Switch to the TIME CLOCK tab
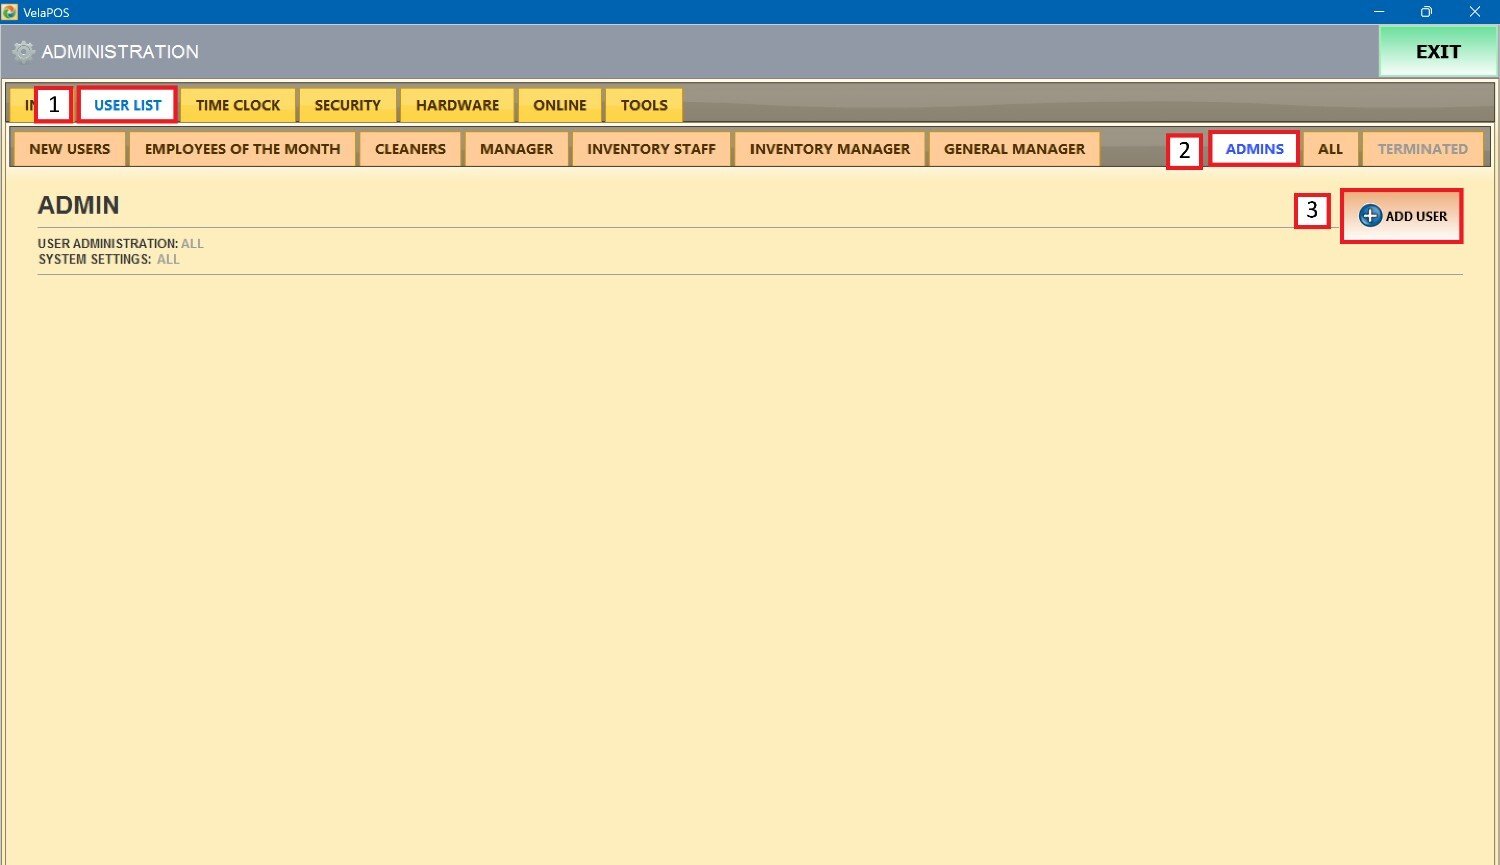Screen dimensions: 1500x865 [238, 105]
